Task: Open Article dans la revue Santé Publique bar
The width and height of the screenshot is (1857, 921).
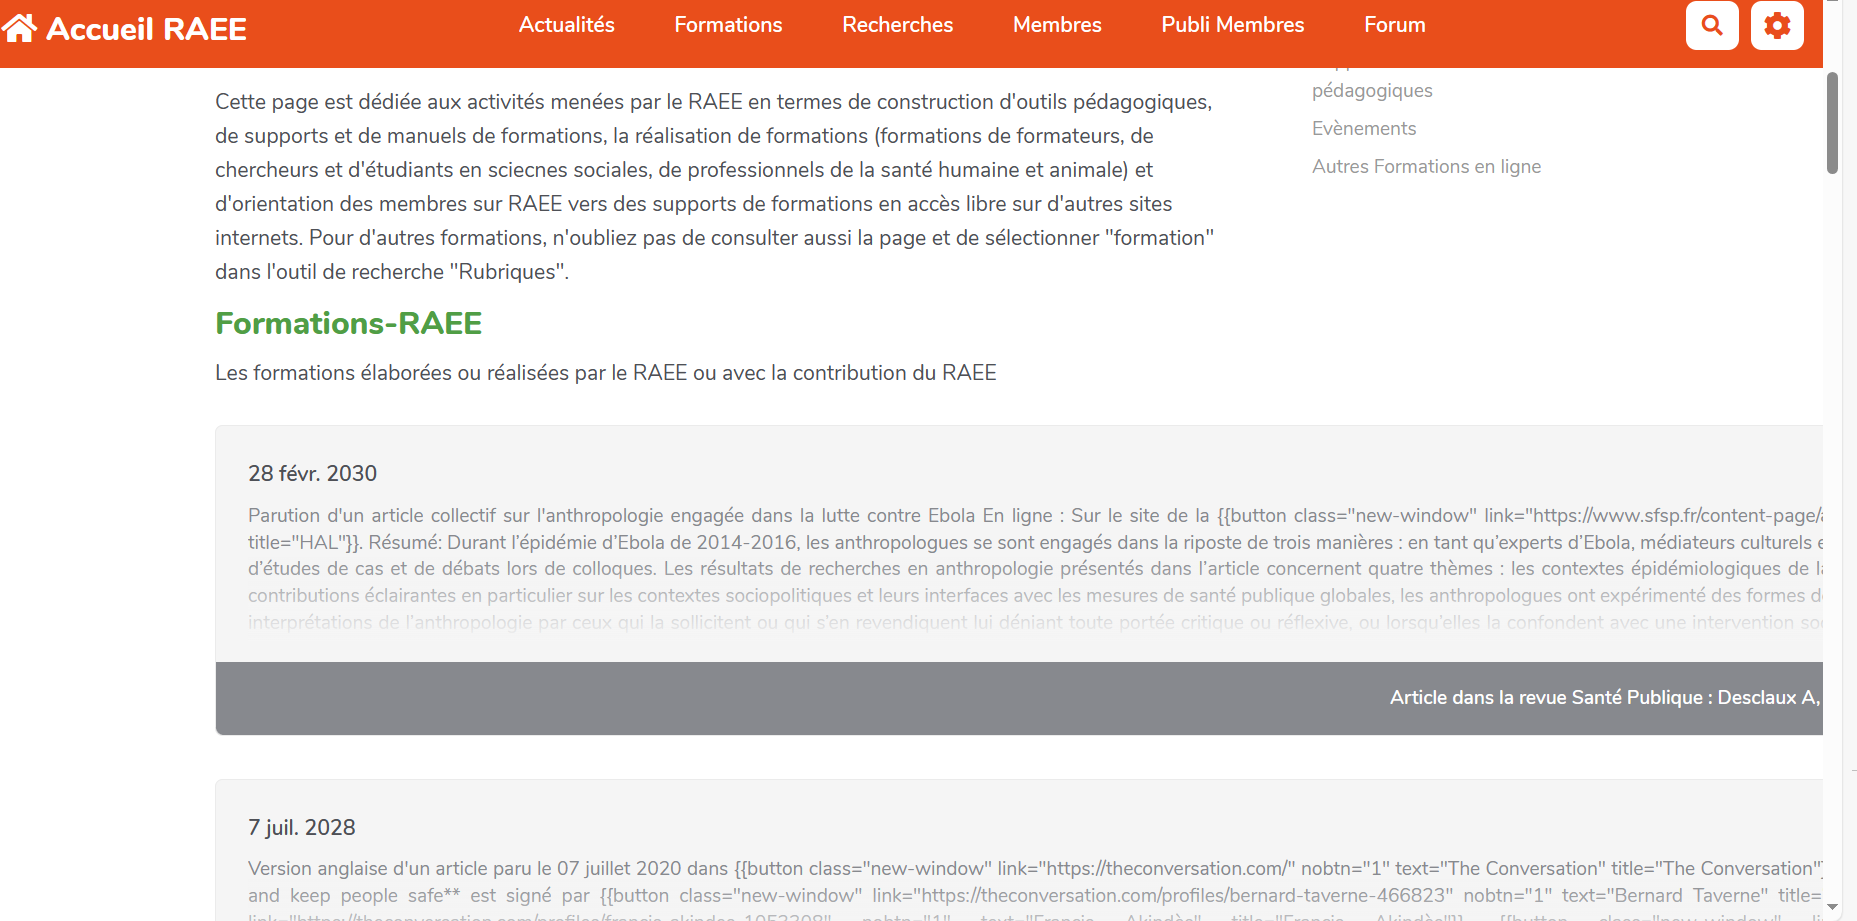Action: click(1019, 698)
